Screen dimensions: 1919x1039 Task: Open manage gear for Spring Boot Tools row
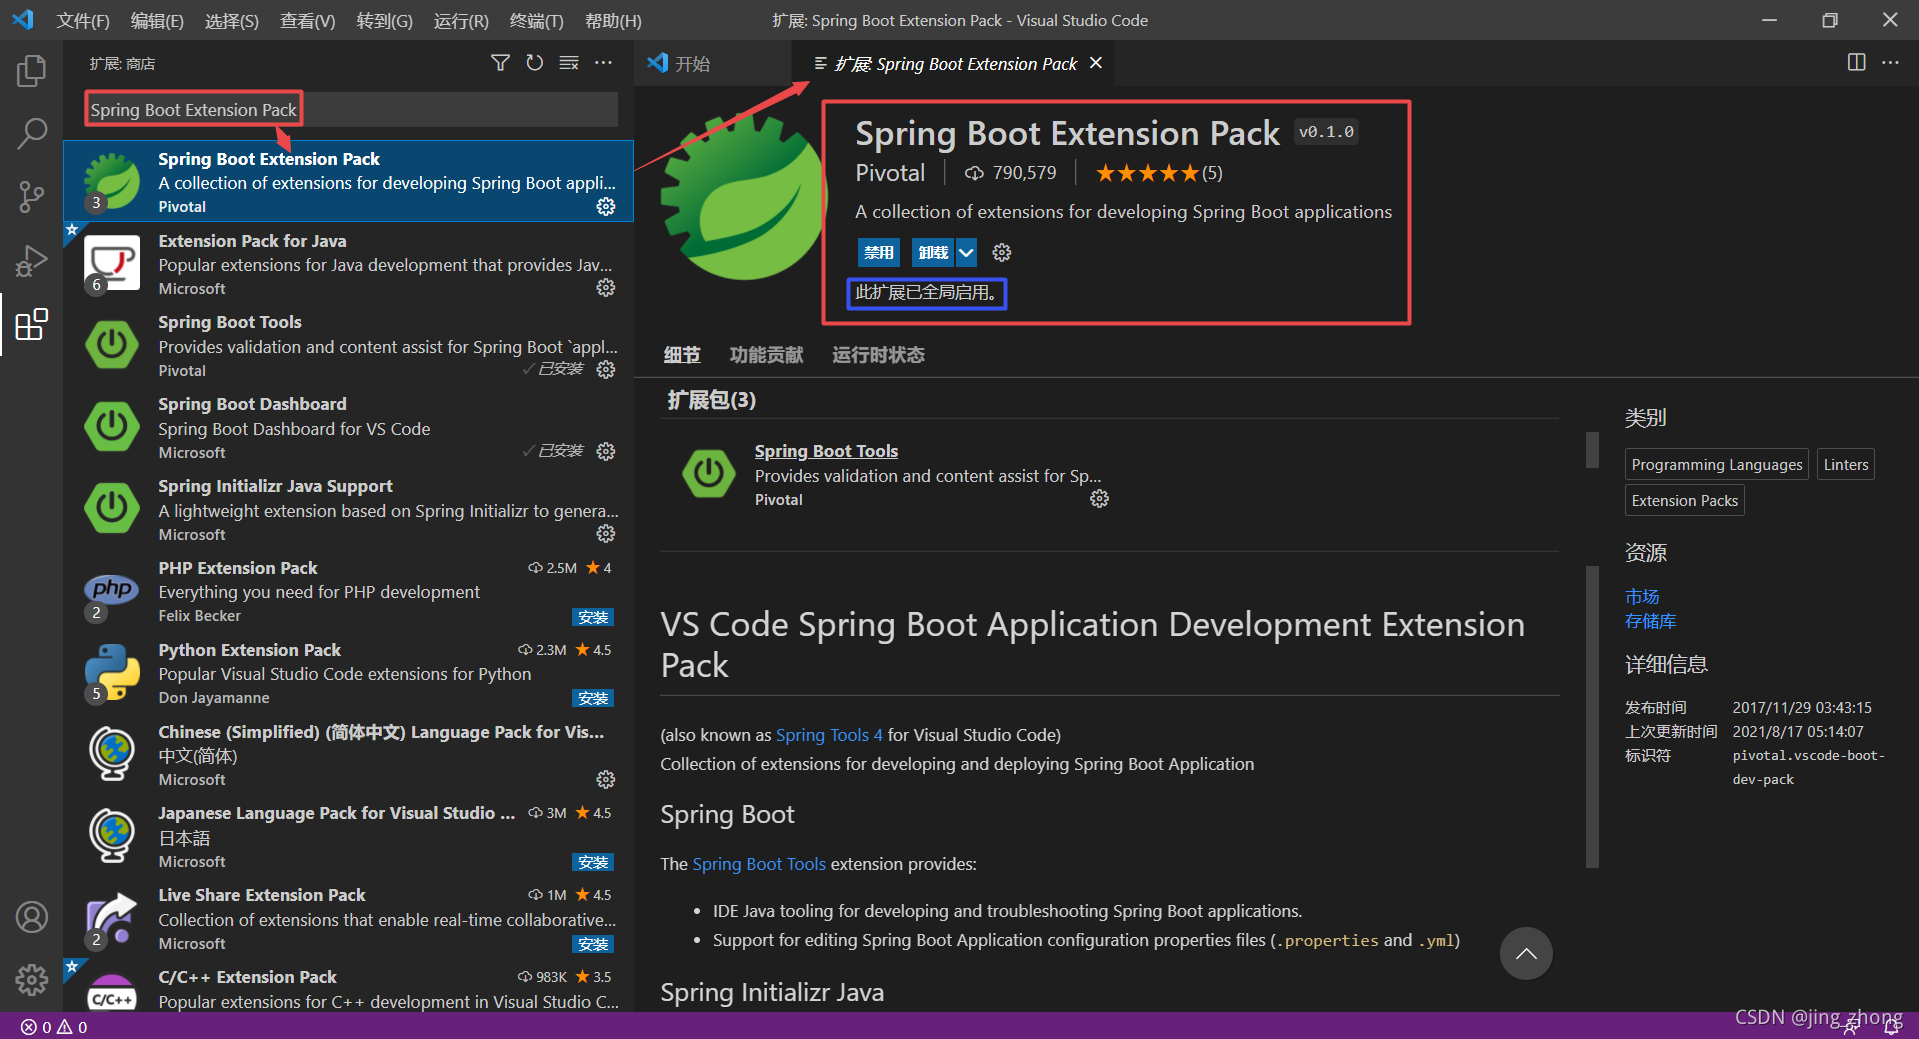(606, 370)
